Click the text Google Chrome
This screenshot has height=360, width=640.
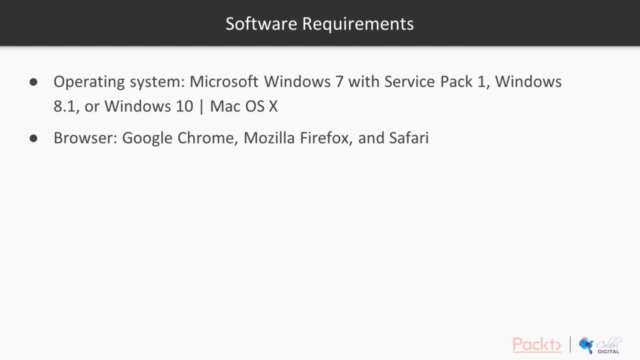180,138
